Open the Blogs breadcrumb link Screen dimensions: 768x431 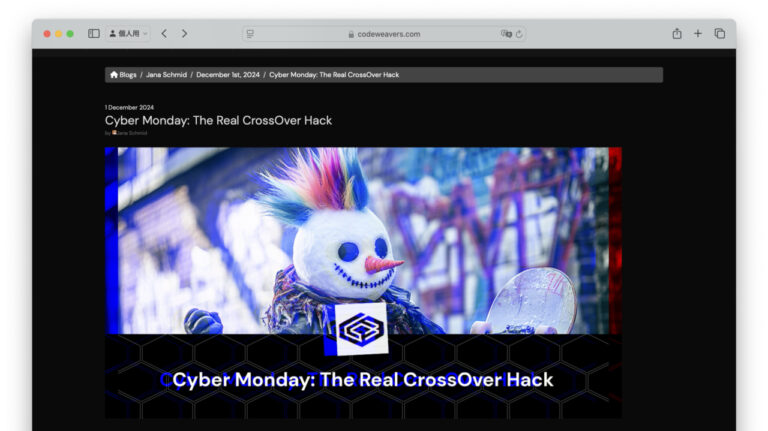[128, 75]
